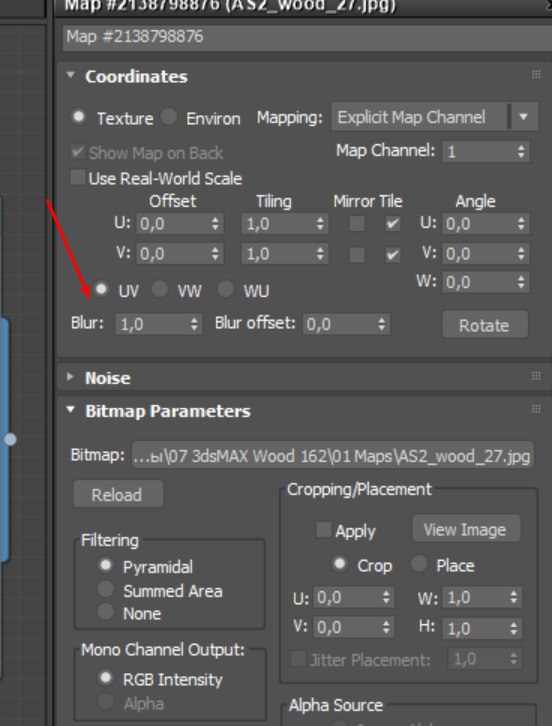552x726 pixels.
Task: Select RGB Intensity mono output
Action: coord(106,678)
